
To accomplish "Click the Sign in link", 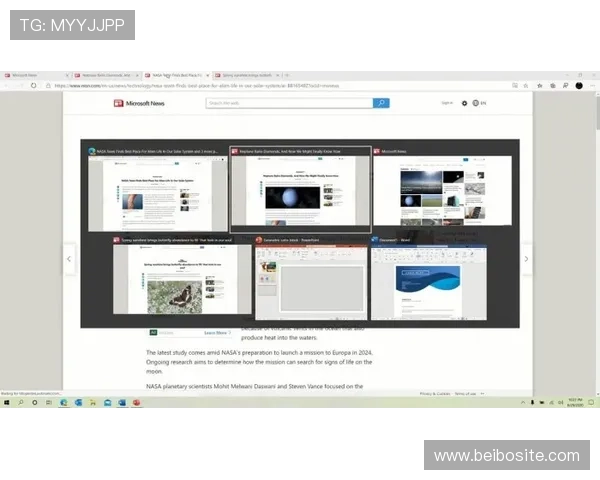I will [446, 103].
